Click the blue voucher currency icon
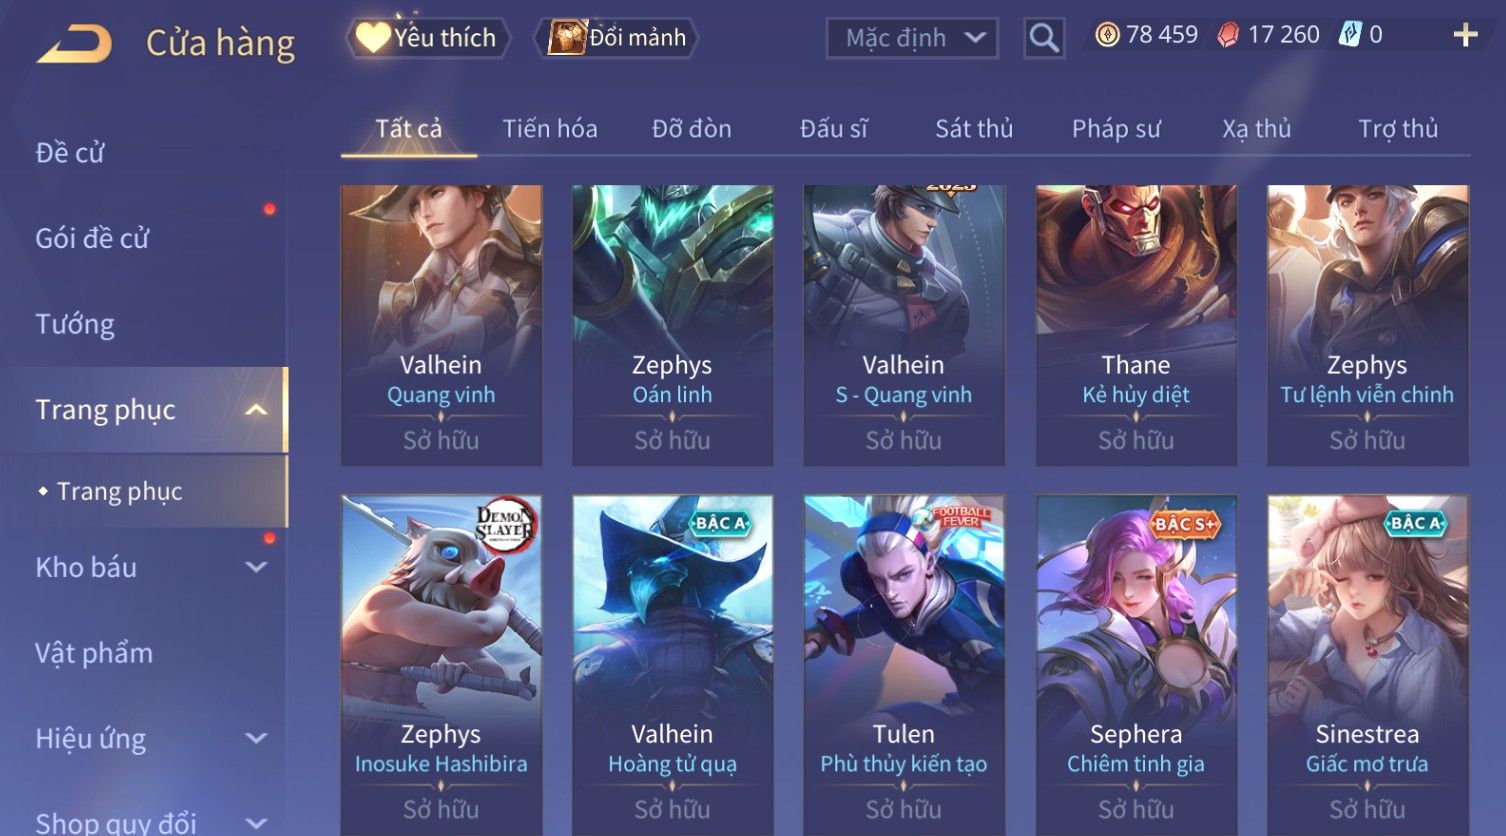1506x836 pixels. click(1350, 35)
